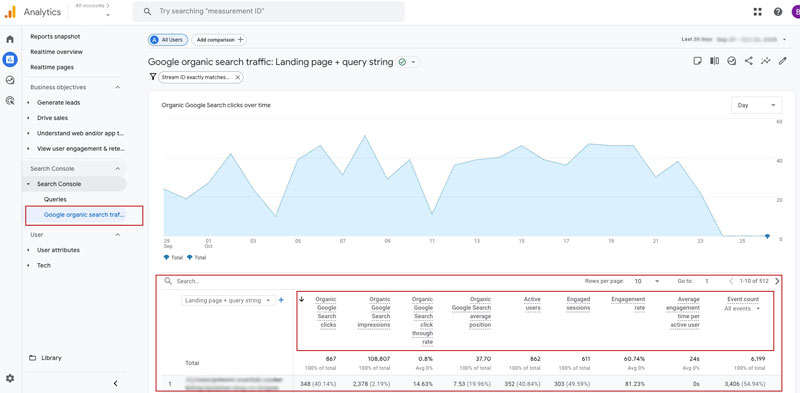Expand Generate leads topic
This screenshot has width=800, height=393.
pos(28,103)
